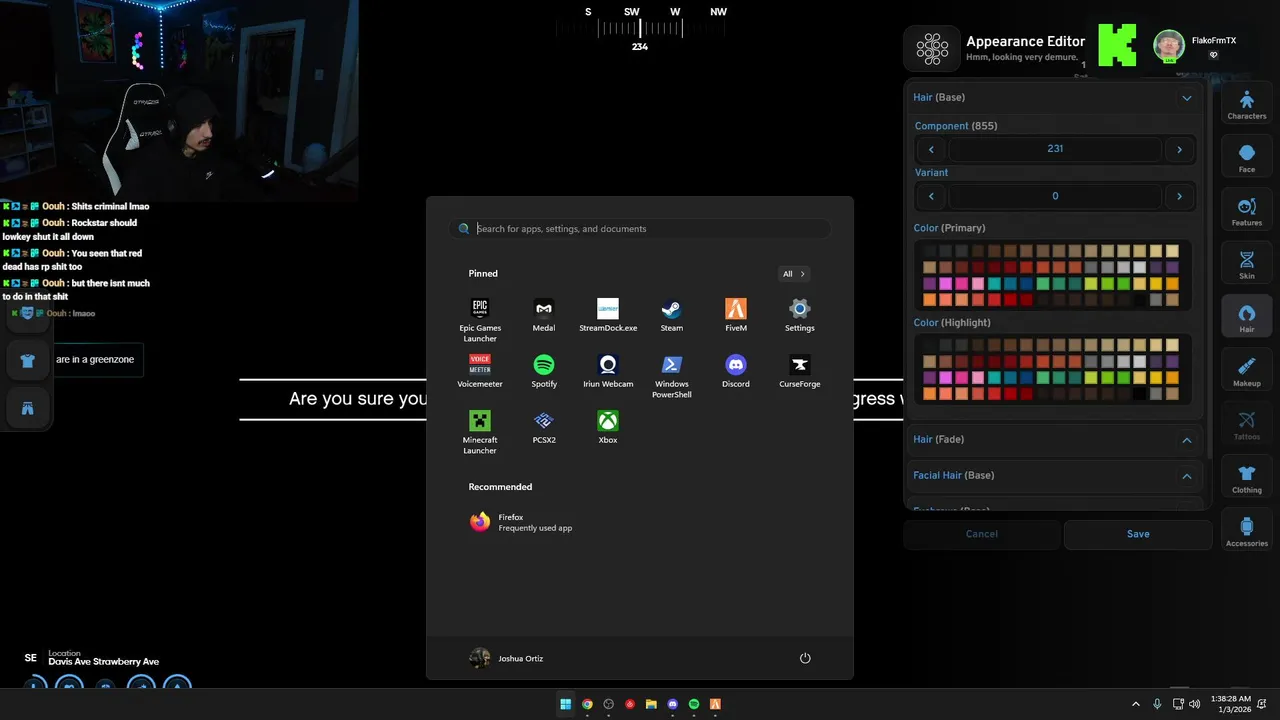This screenshot has height=720, width=1280.
Task: Open the taskbar microphone indicator
Action: point(1157,704)
